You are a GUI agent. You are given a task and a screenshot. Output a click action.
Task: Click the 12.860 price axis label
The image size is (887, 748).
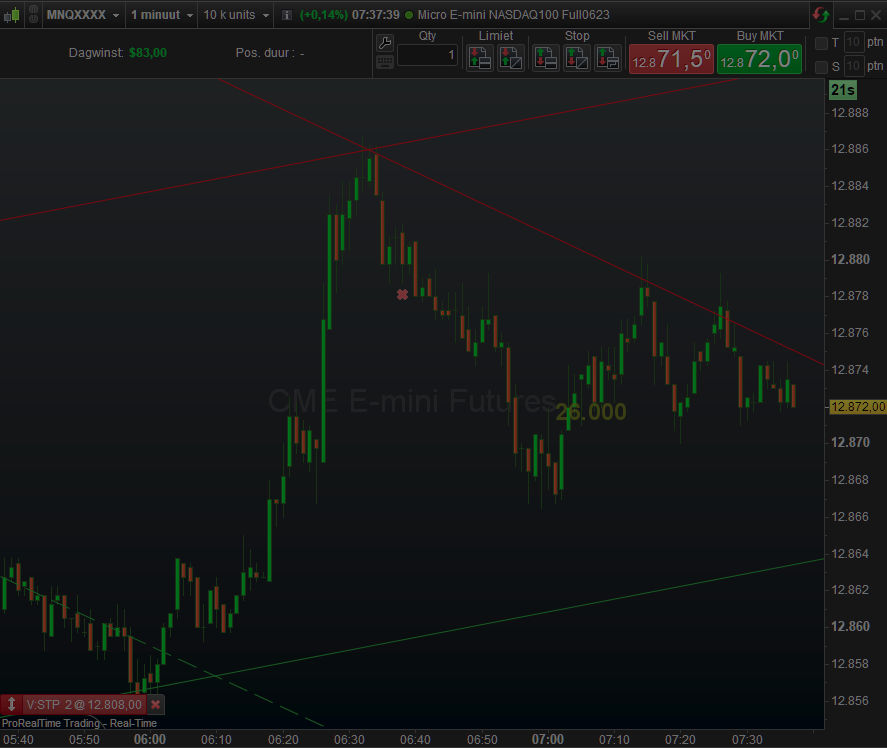850,626
